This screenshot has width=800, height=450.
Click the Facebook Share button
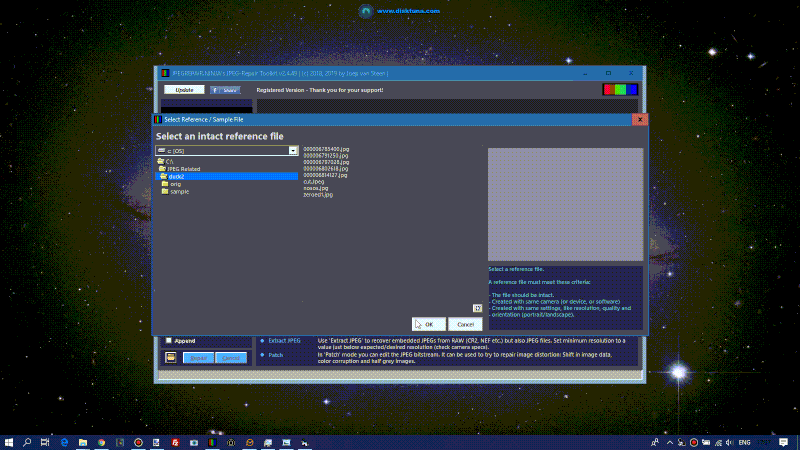(x=225, y=90)
